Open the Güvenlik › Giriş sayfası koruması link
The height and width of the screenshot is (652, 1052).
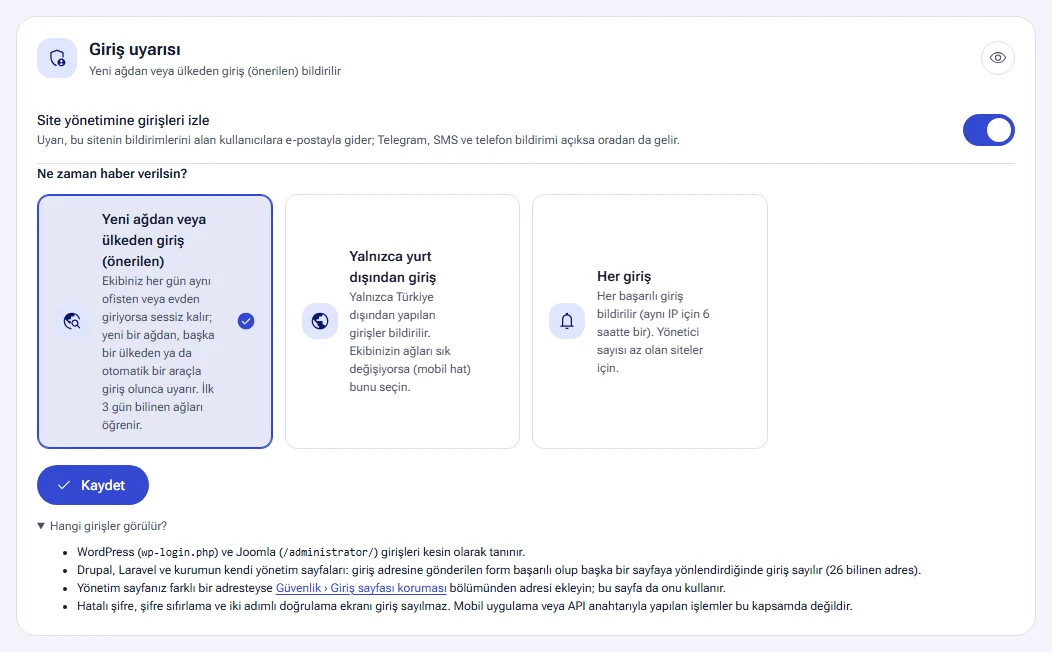click(361, 588)
